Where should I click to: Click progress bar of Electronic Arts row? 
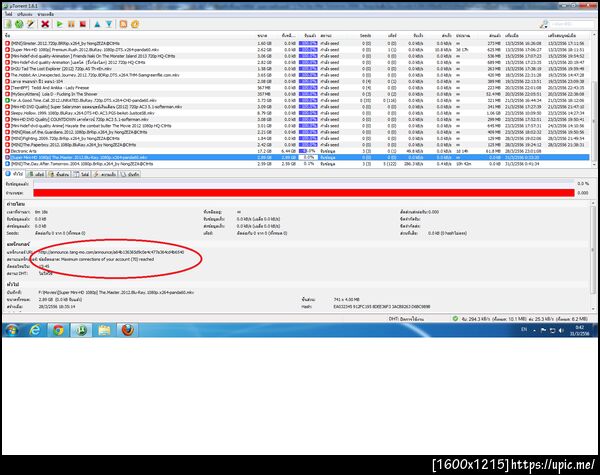[308, 151]
